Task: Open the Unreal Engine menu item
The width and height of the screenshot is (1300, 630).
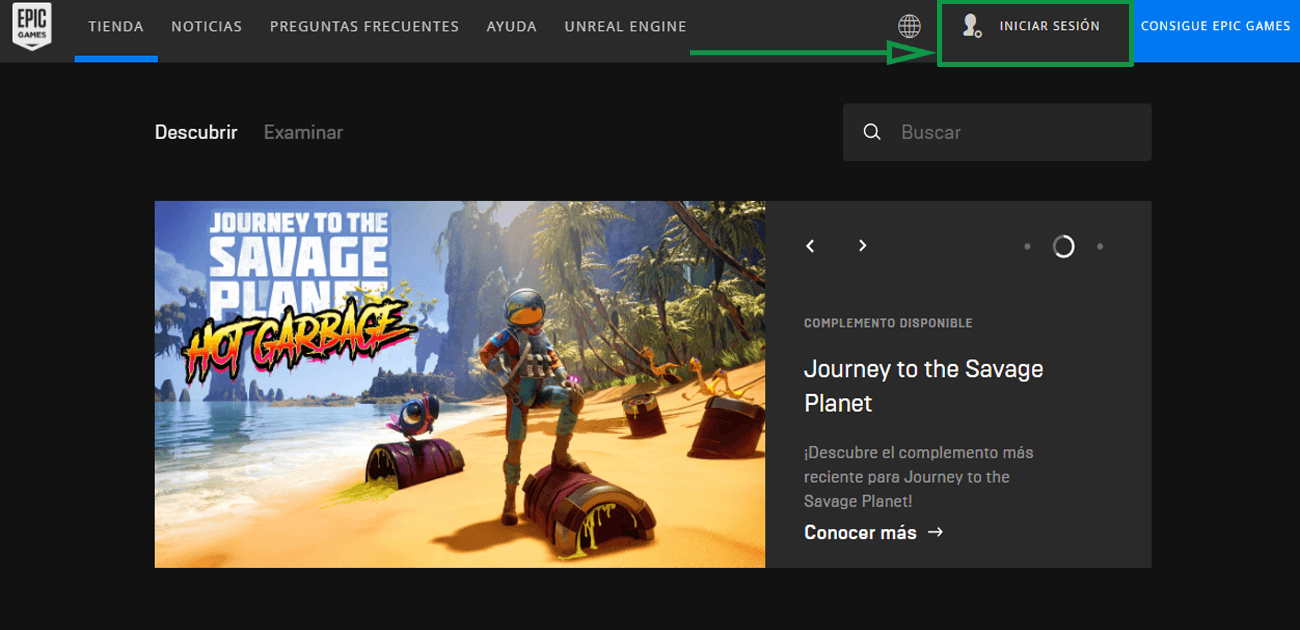Action: point(625,27)
